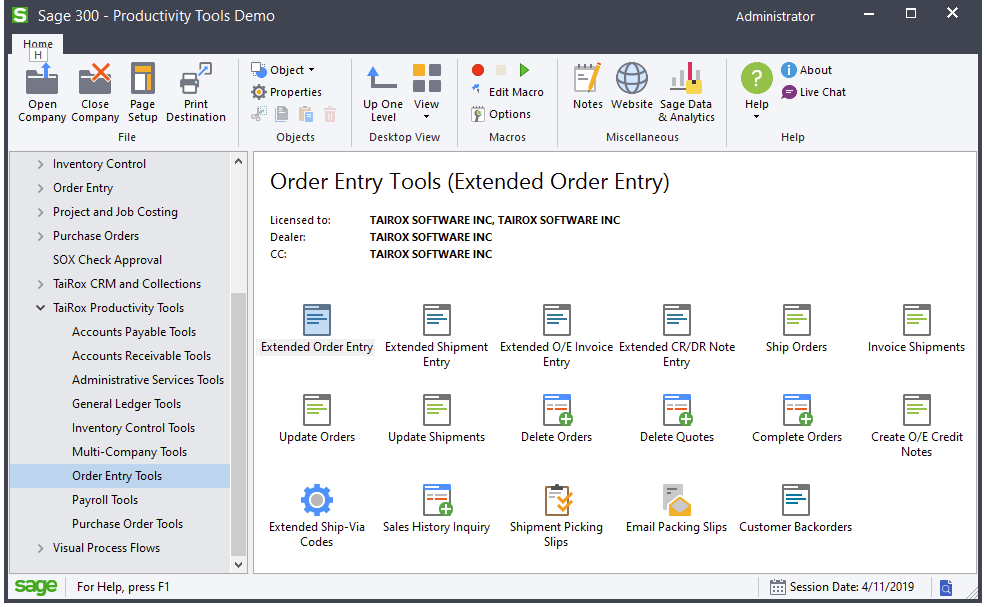986x607 pixels.
Task: Open Extended O/E Invoice Entry
Action: pyautogui.click(x=557, y=320)
